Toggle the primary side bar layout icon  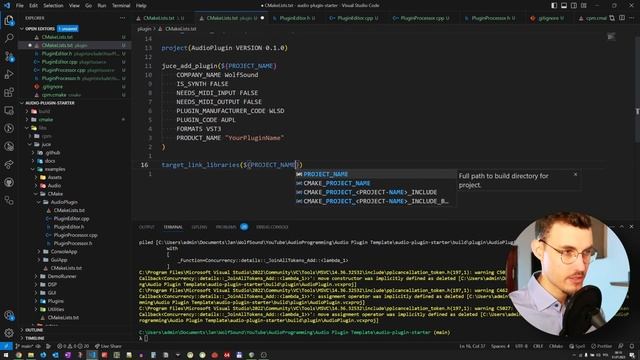(554, 5)
